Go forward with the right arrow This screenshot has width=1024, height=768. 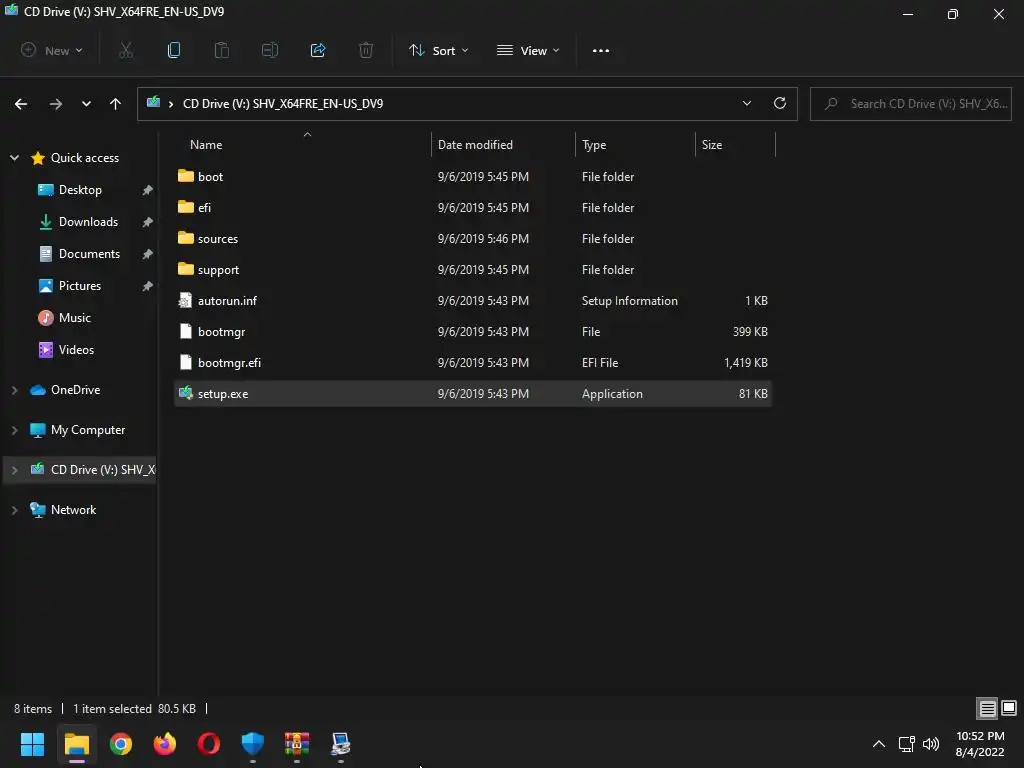pyautogui.click(x=56, y=104)
